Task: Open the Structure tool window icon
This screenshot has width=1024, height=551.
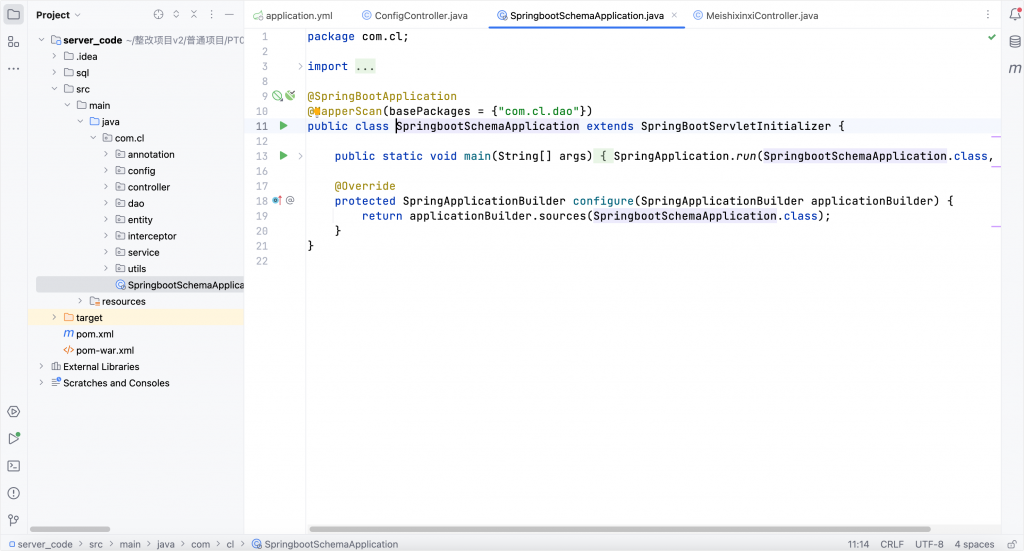Action: [13, 42]
